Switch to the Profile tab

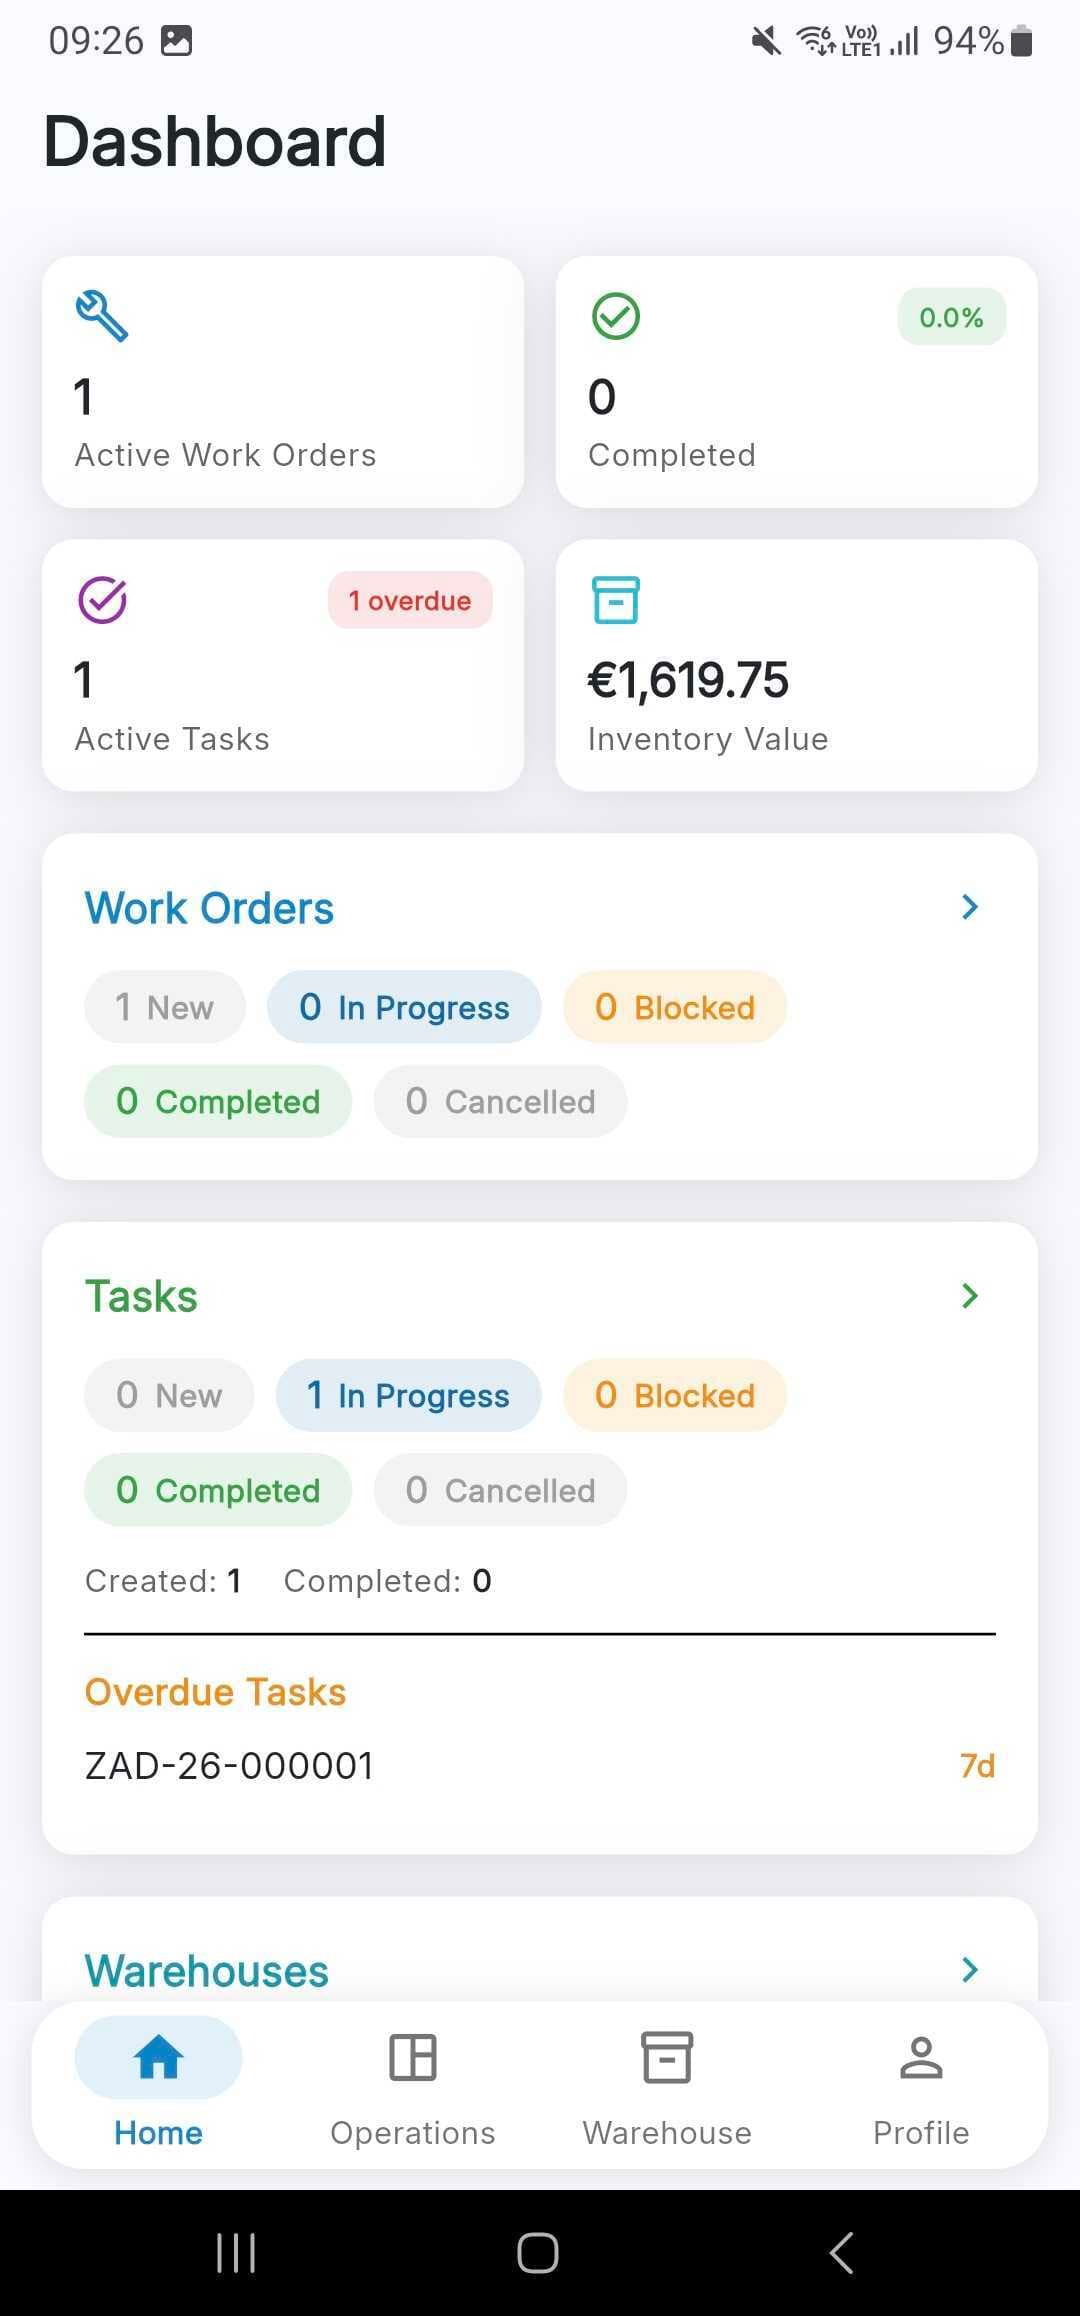click(x=920, y=2080)
